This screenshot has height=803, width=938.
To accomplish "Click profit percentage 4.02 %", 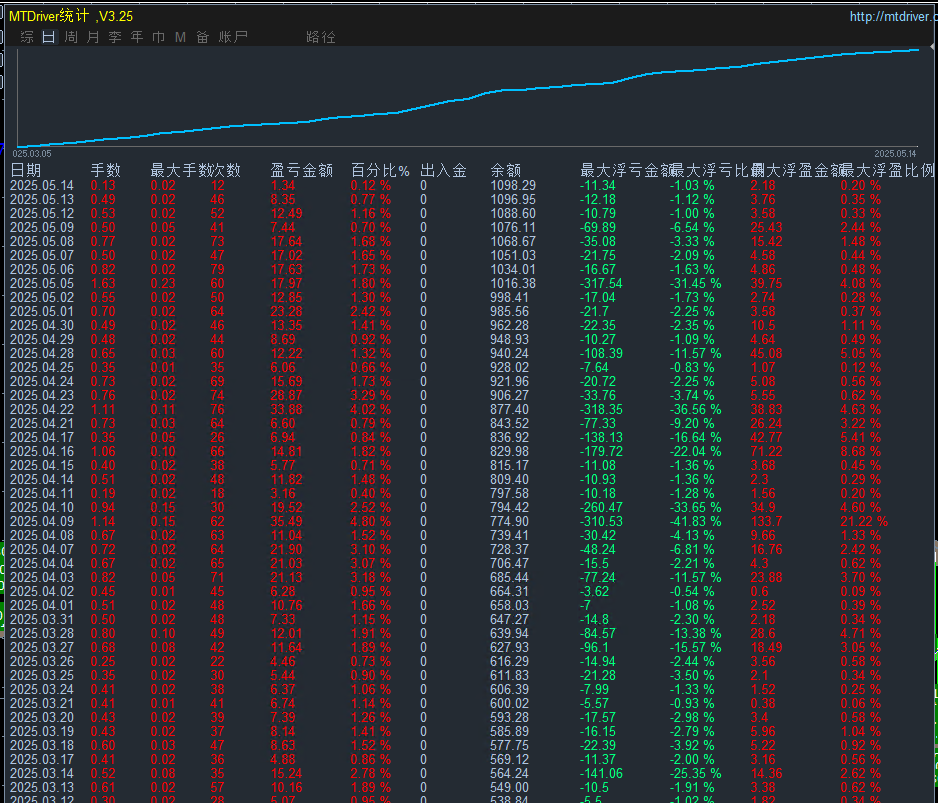I will click(x=371, y=409).
